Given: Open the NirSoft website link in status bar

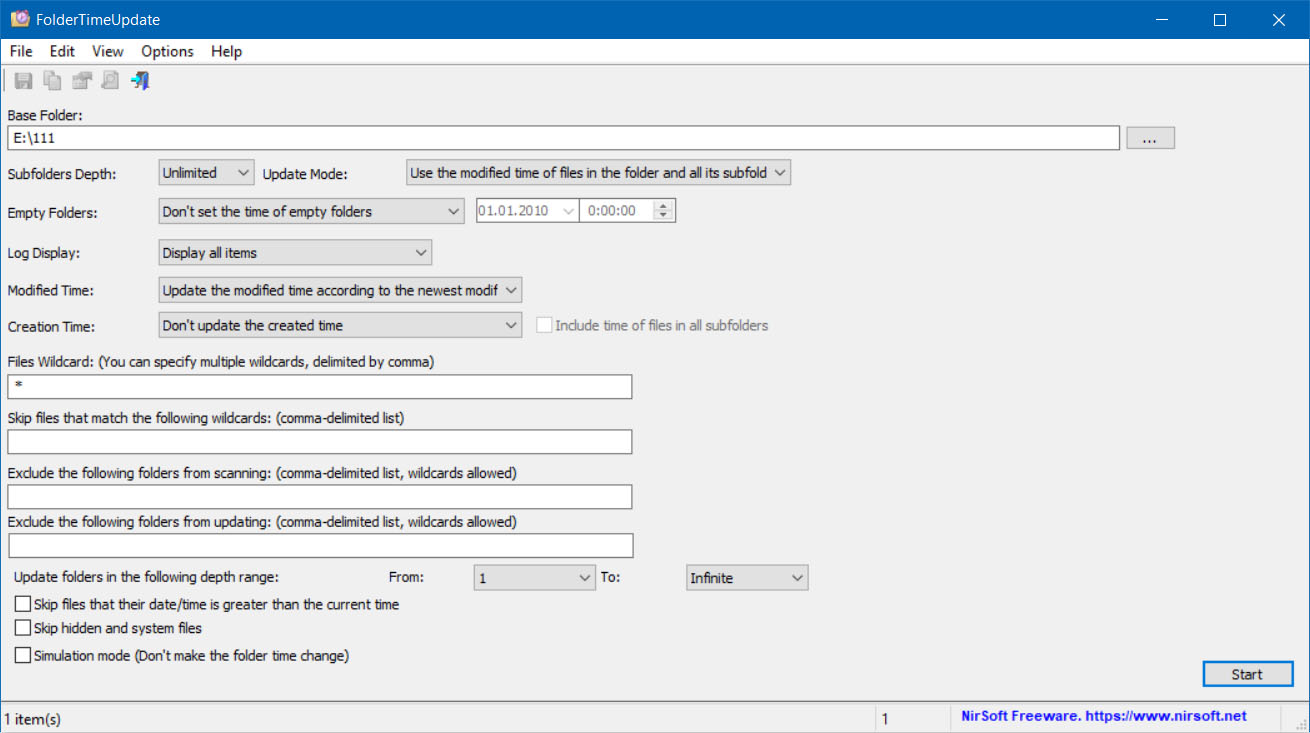Looking at the screenshot, I should [1103, 716].
